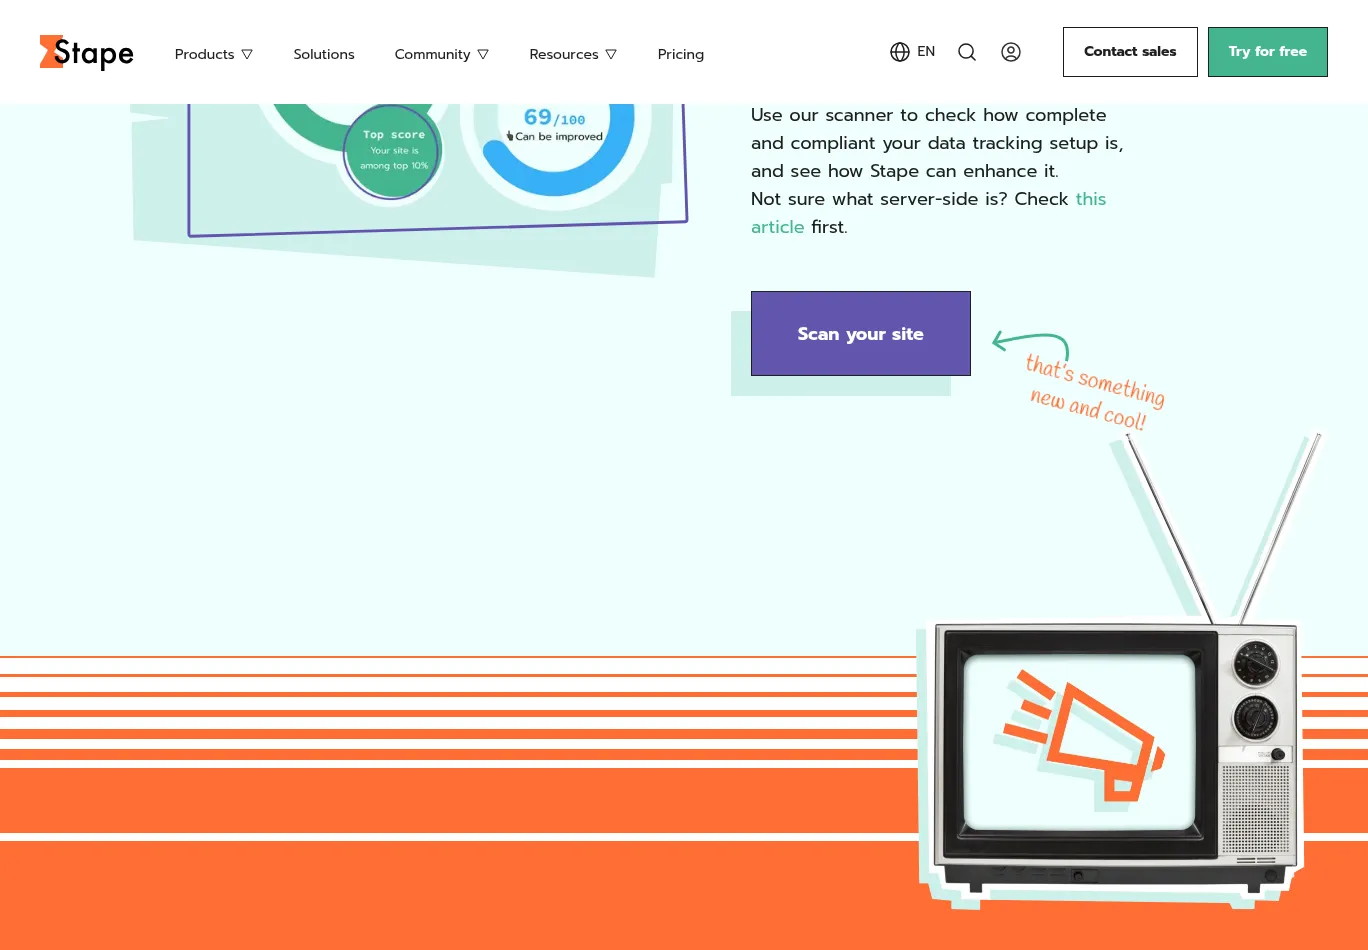Click the green Top score badge
This screenshot has height=950, width=1368.
[x=393, y=152]
